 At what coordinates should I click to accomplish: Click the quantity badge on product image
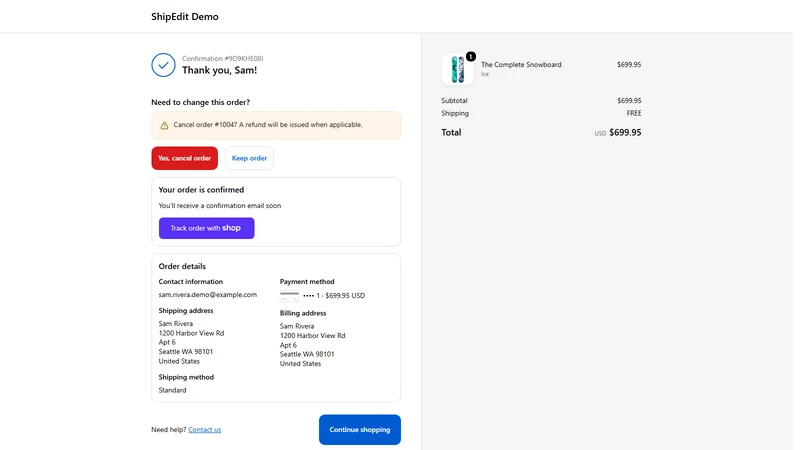click(471, 57)
